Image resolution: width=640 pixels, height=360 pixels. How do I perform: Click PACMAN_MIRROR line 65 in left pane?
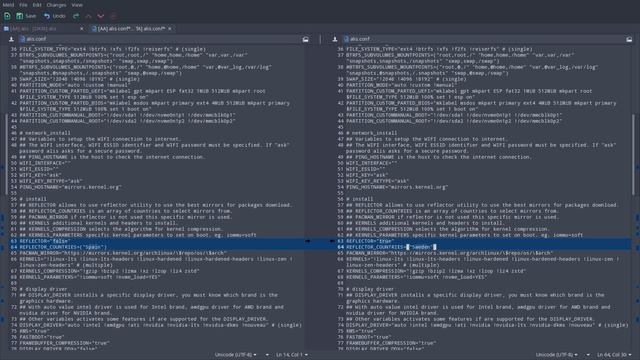point(123,253)
